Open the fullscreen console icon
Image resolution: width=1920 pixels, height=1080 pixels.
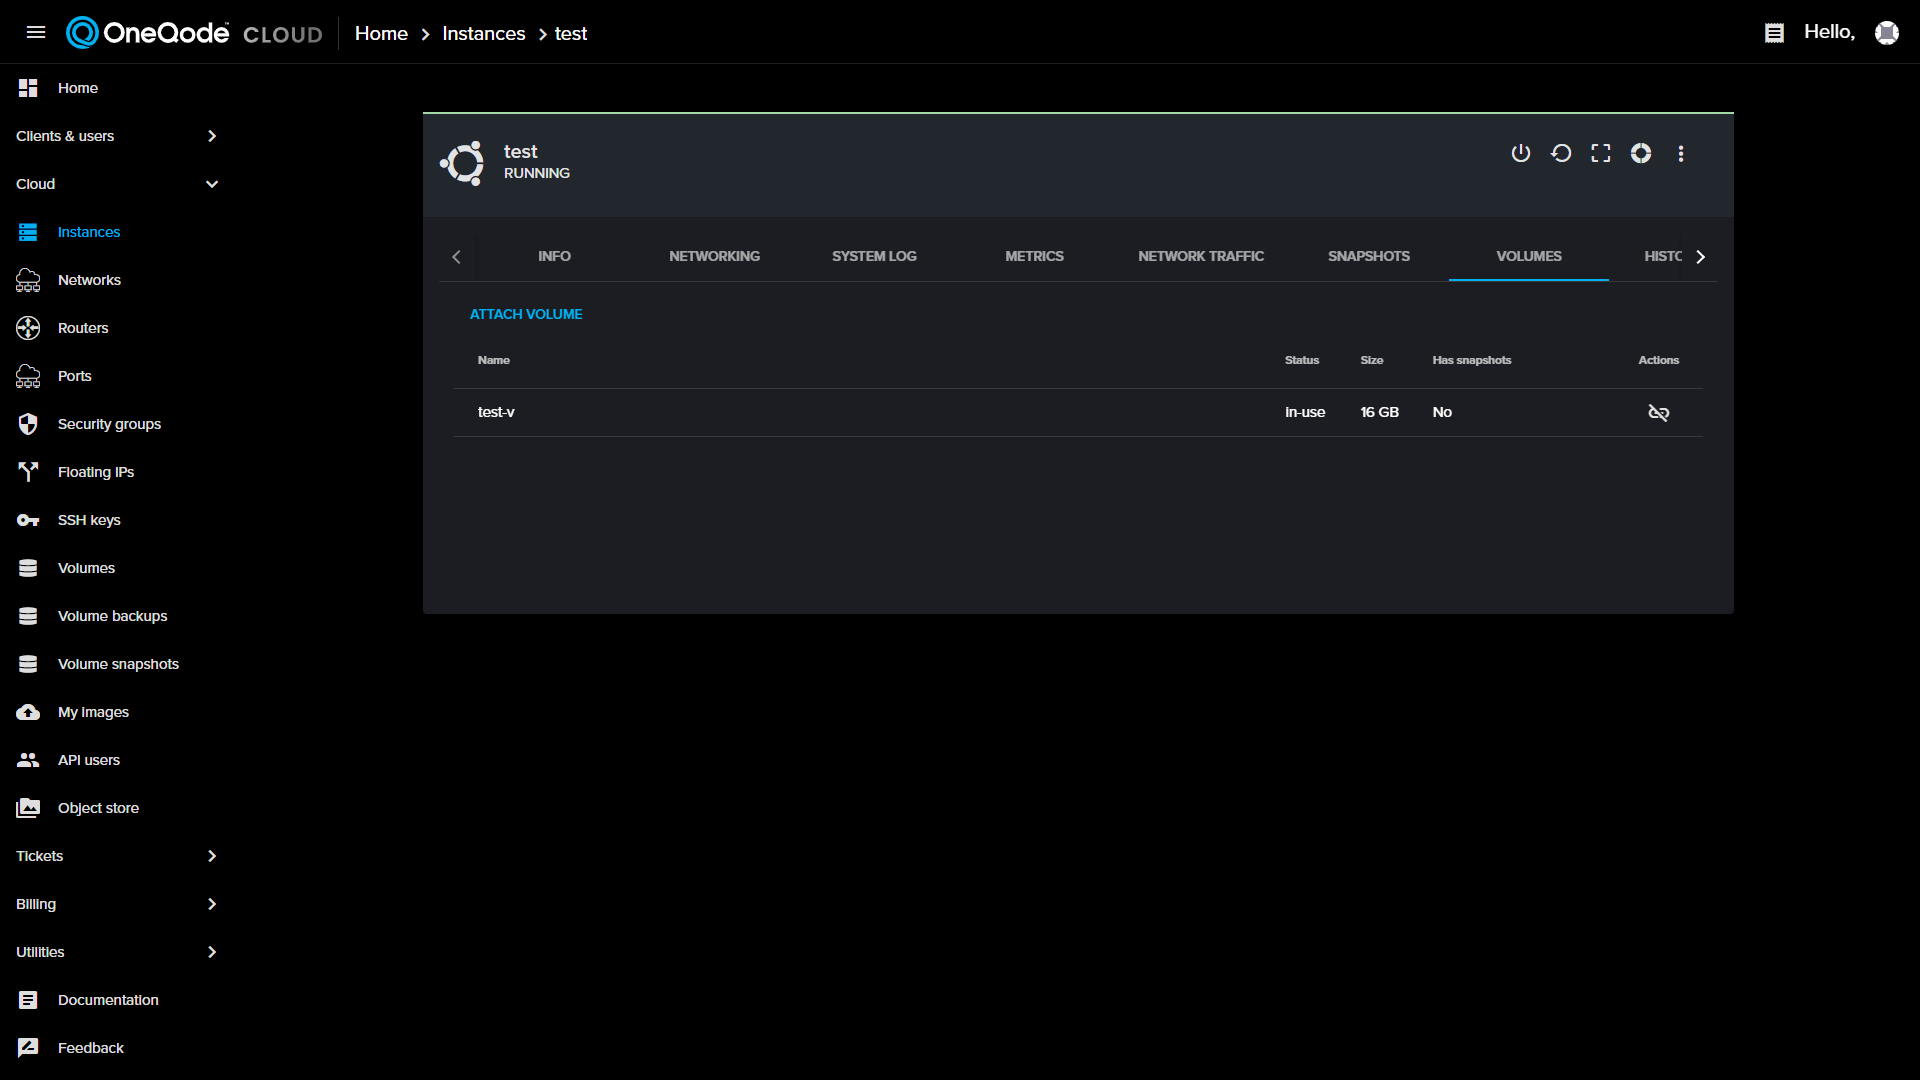(x=1600, y=153)
